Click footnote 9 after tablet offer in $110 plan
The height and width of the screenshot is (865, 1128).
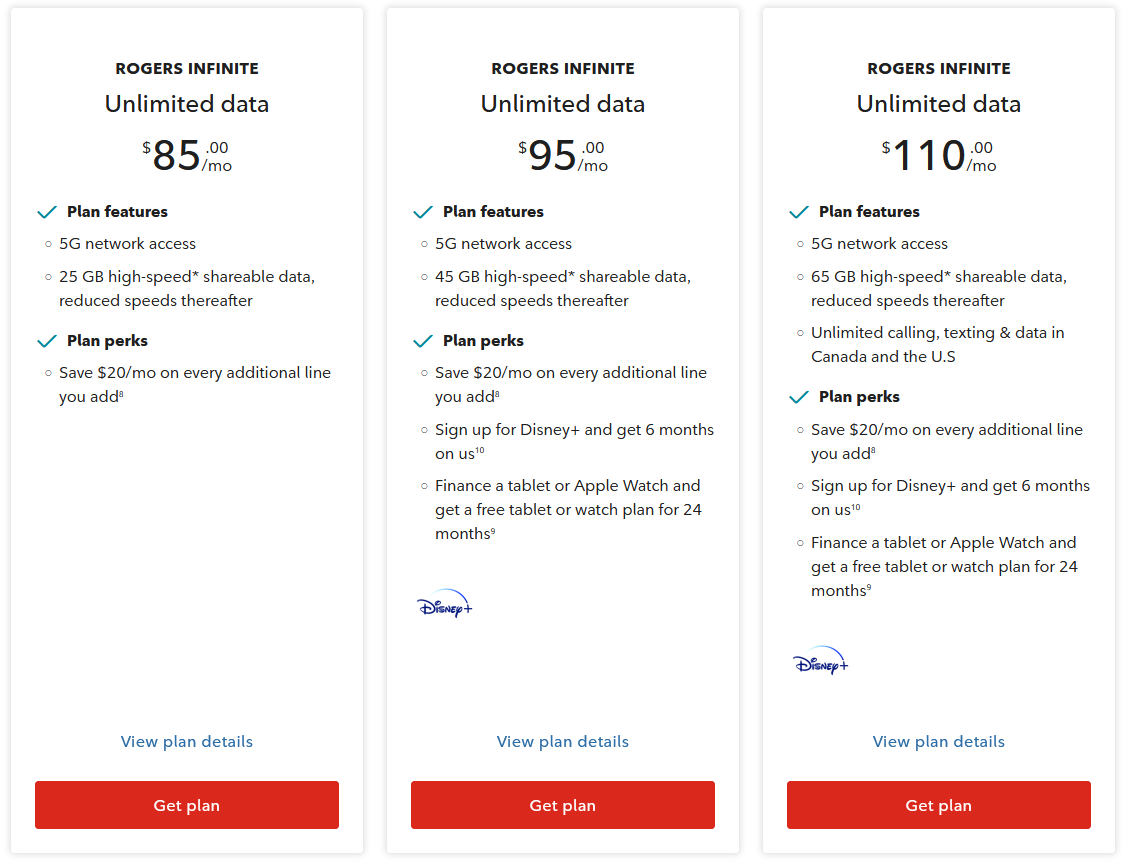coord(869,588)
